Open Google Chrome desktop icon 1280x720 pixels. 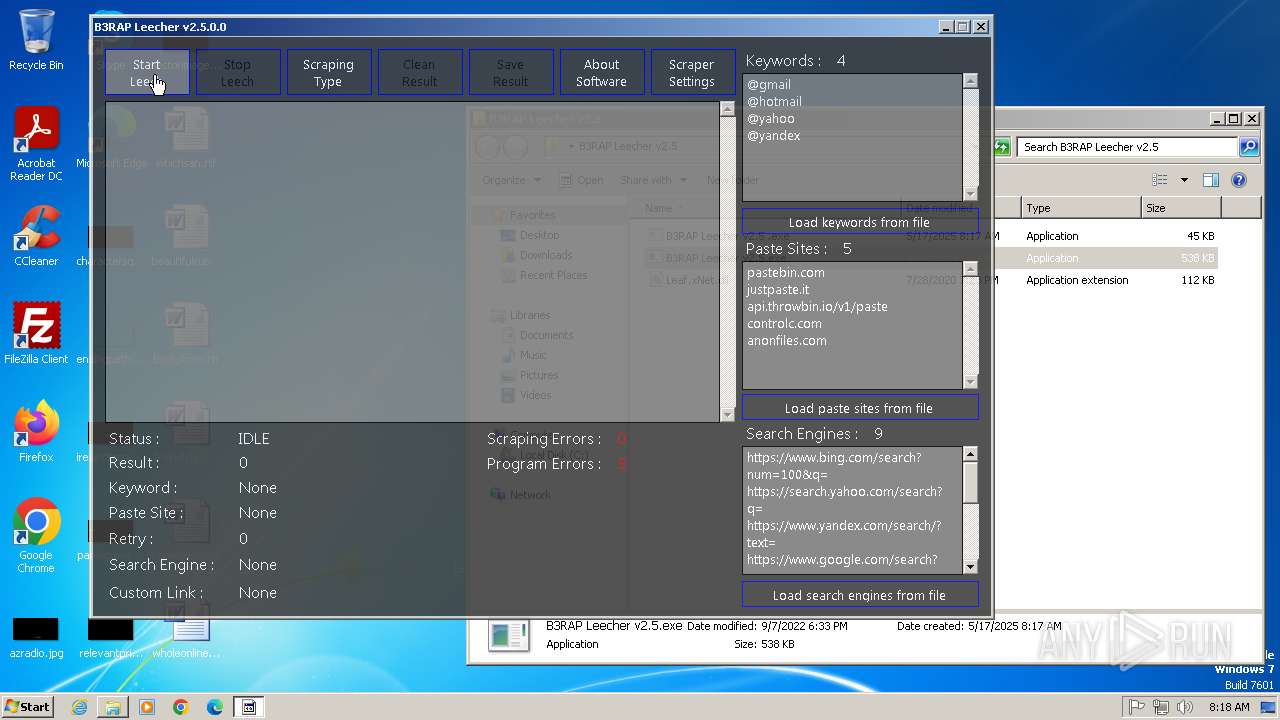click(36, 535)
